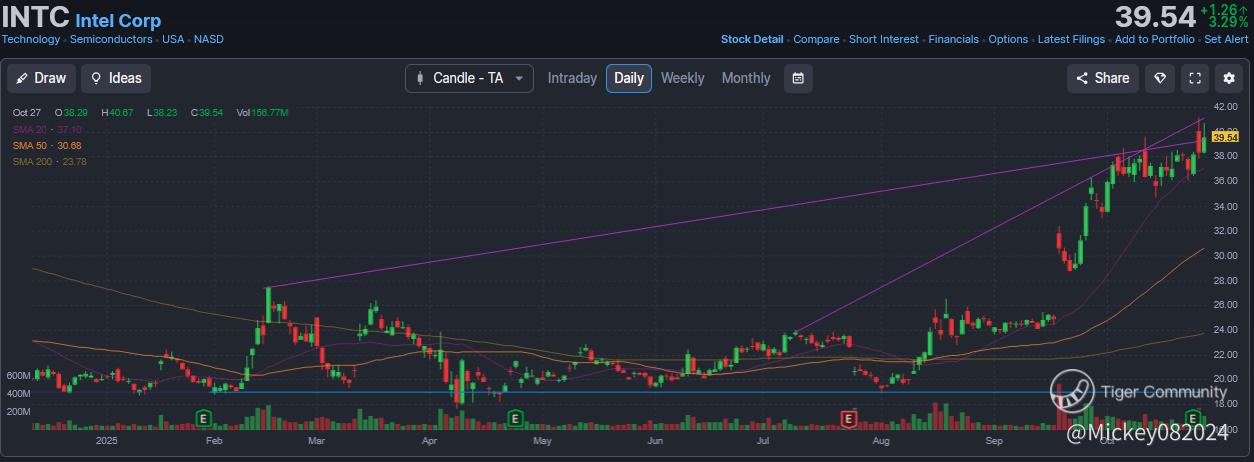
Task: Open the USA country link
Action: [x=173, y=39]
